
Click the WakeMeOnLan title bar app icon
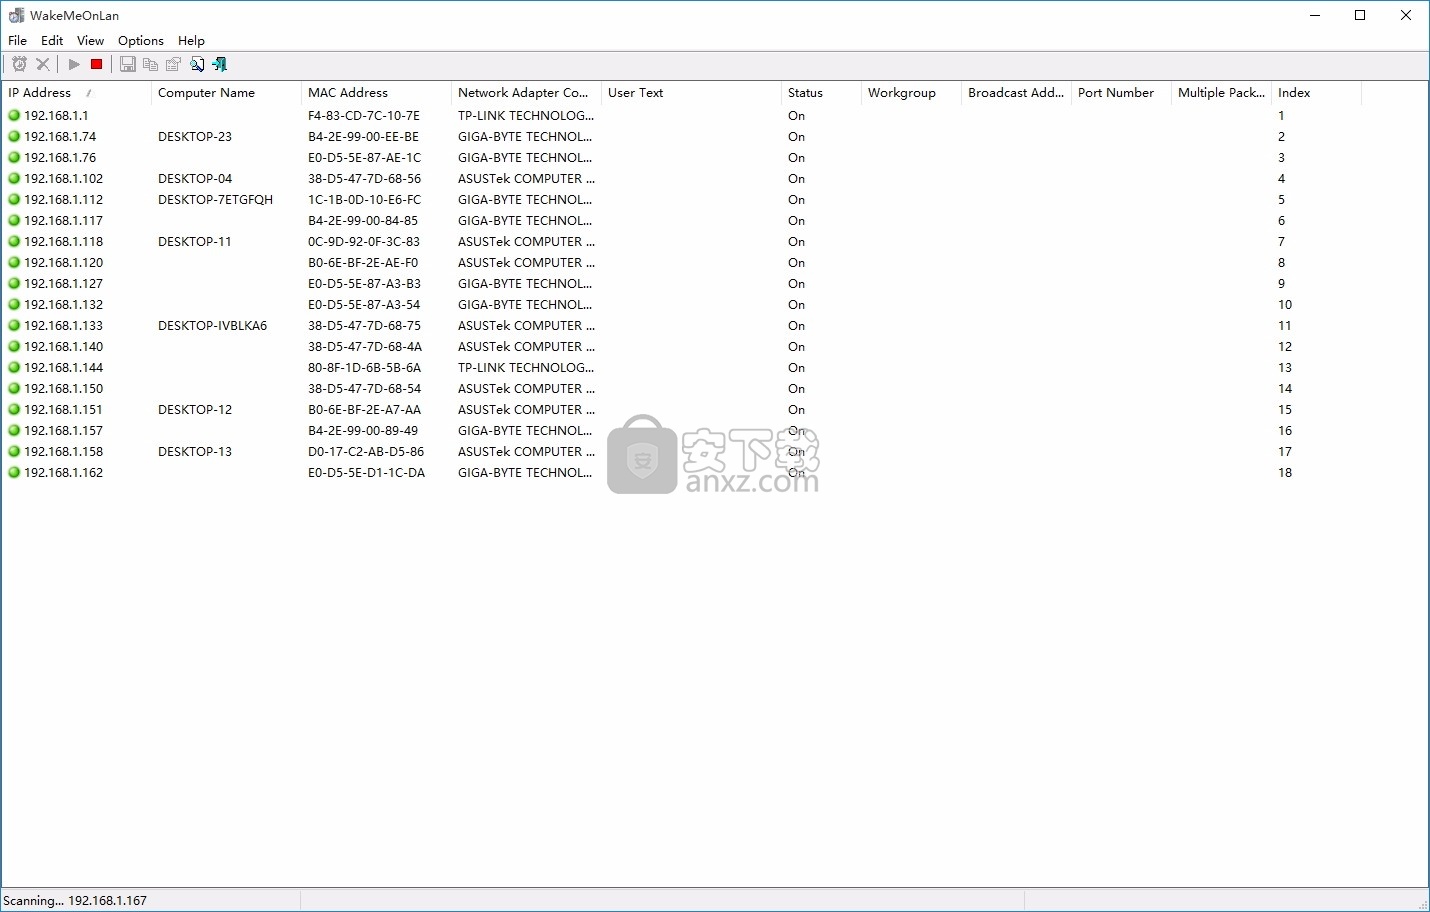(x=16, y=15)
